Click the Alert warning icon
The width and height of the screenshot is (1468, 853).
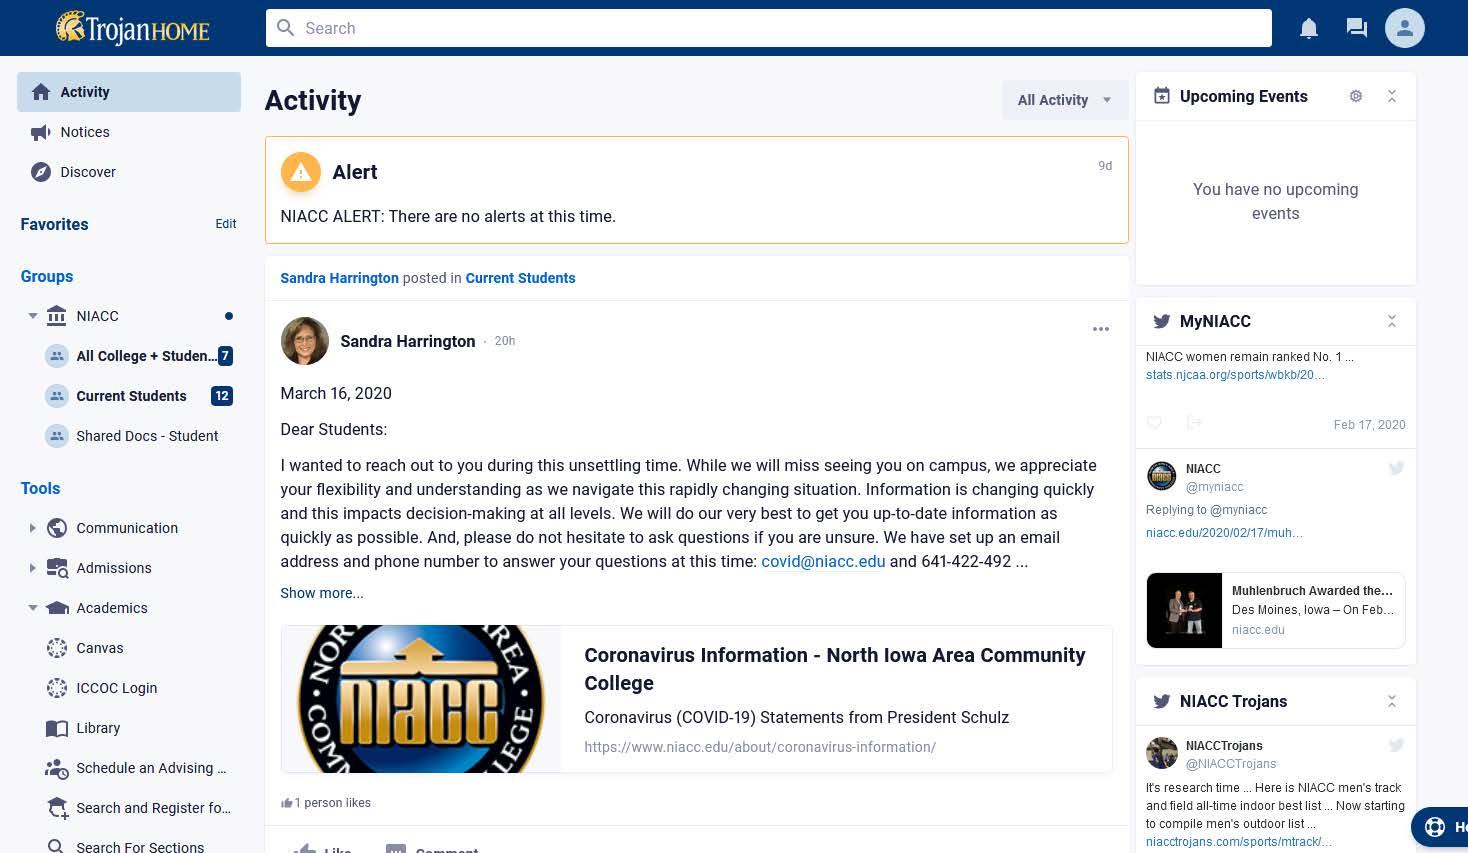pos(301,172)
